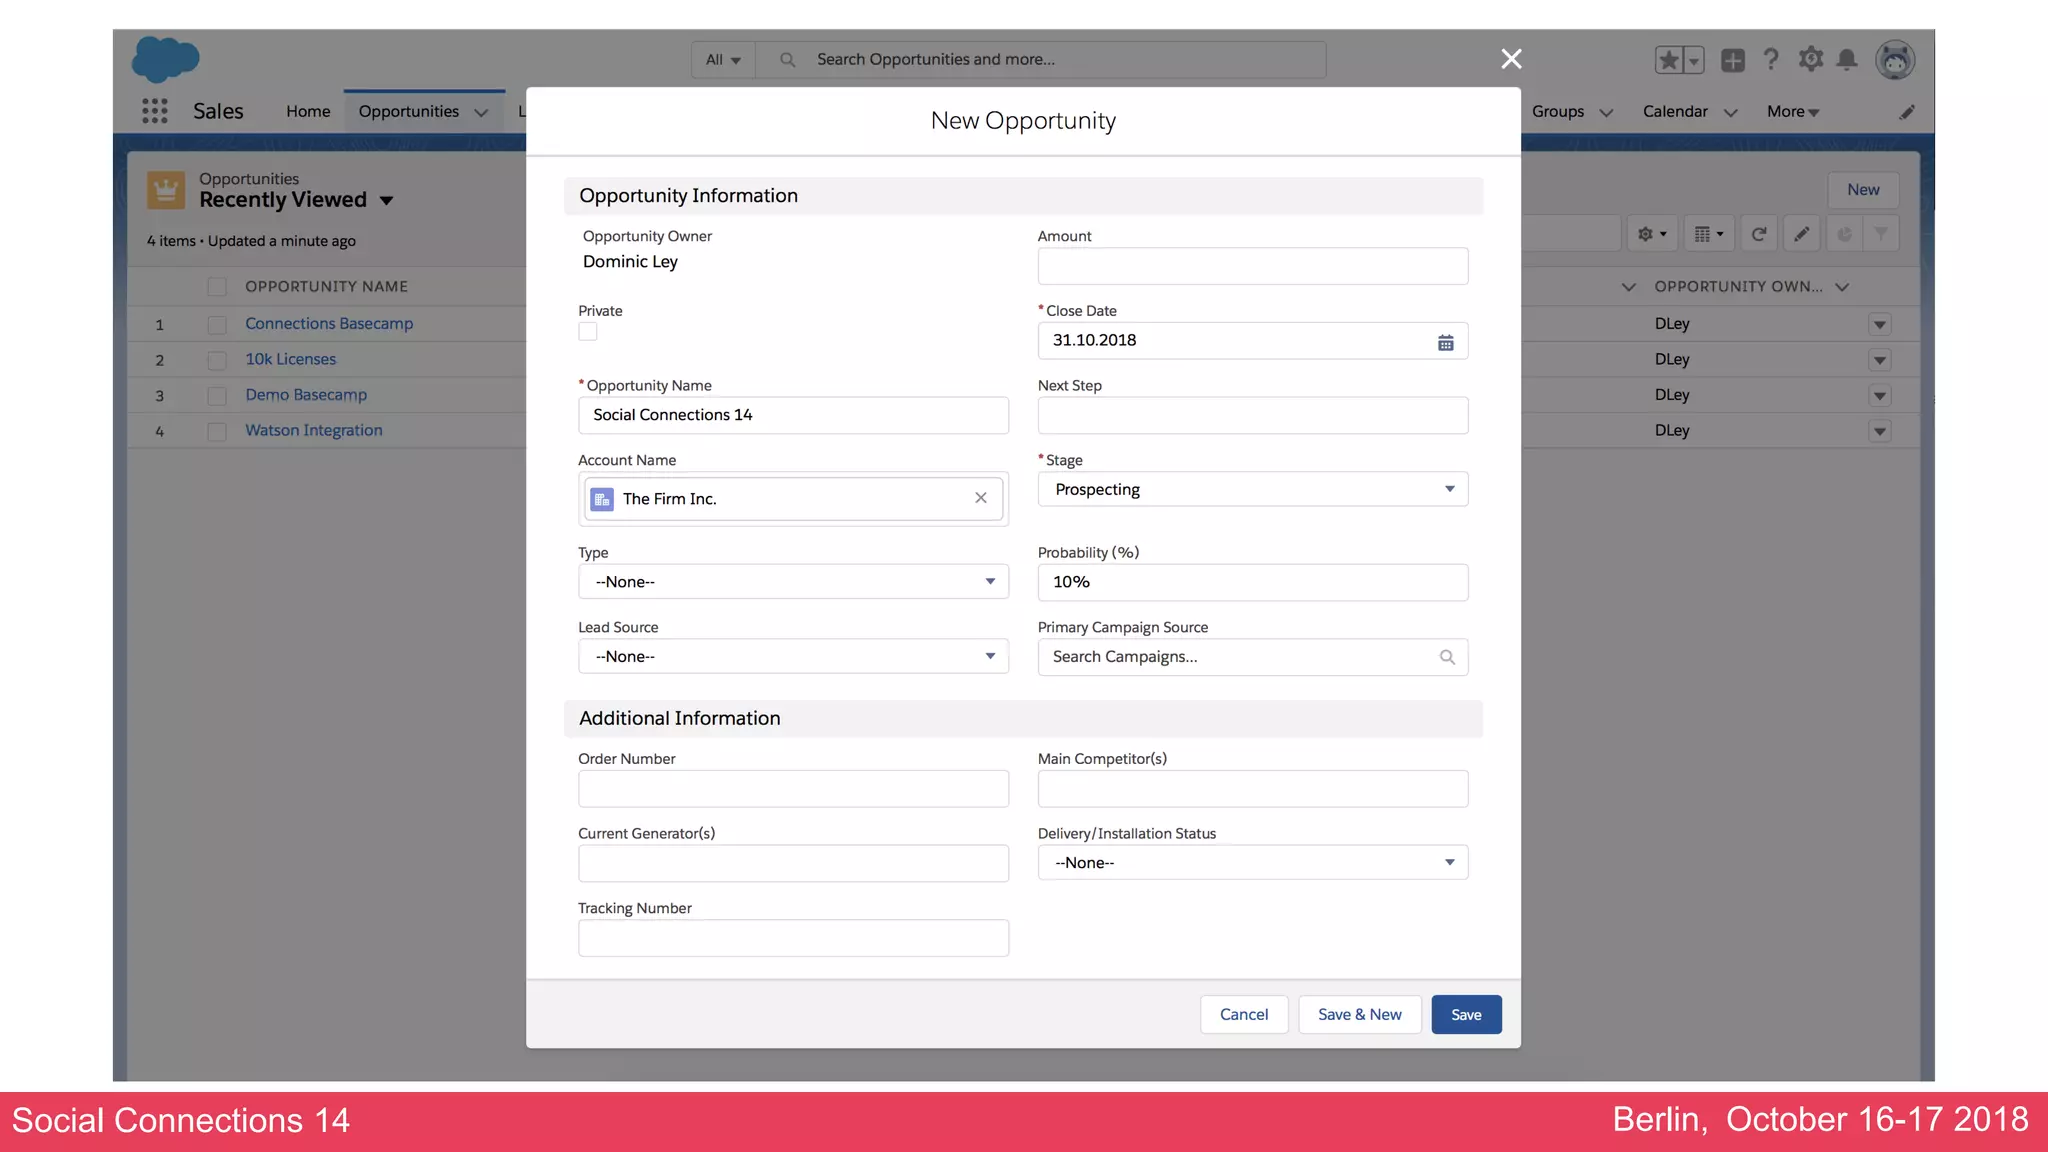Open the Delivery/Installation Status dropdown
The height and width of the screenshot is (1152, 2048).
1252,862
